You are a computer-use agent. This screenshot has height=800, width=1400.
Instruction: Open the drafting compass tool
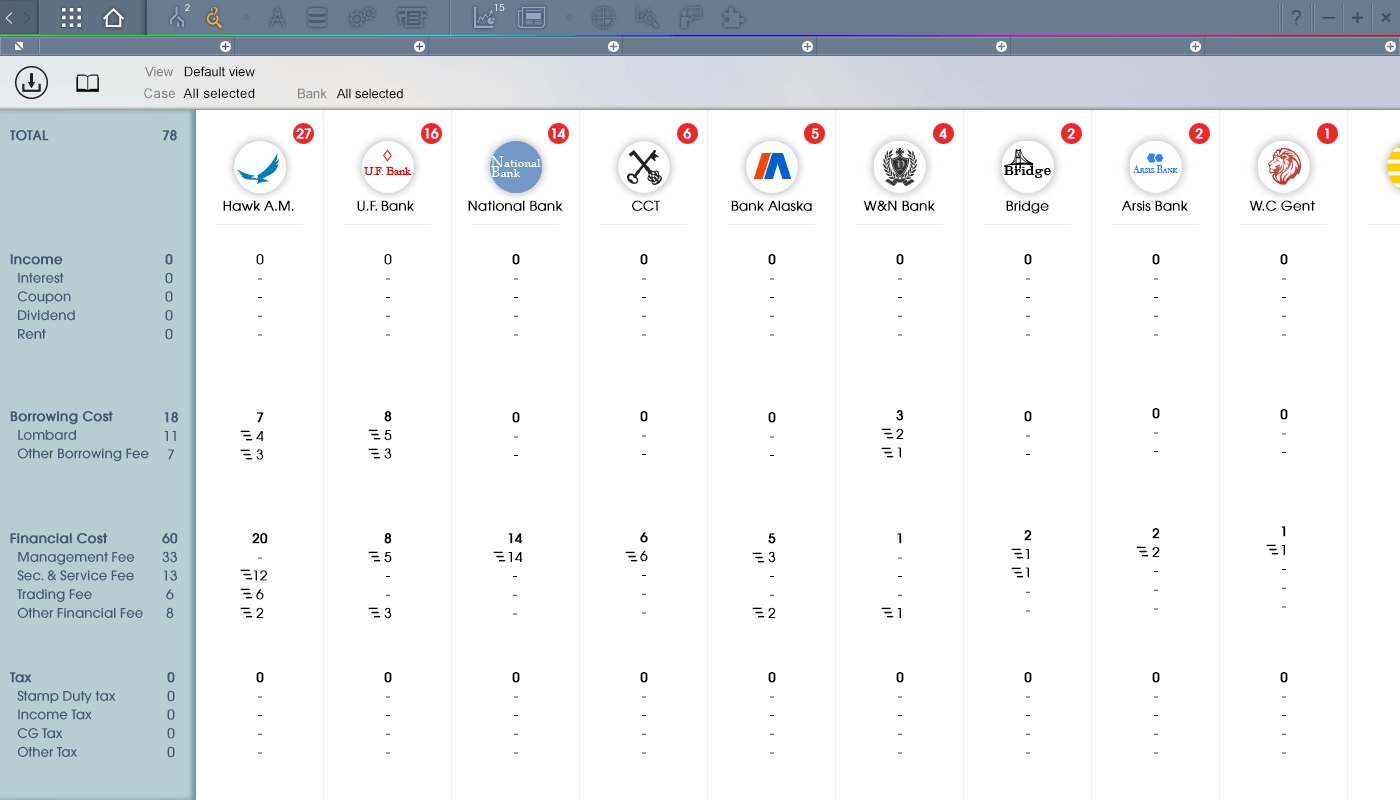point(280,17)
